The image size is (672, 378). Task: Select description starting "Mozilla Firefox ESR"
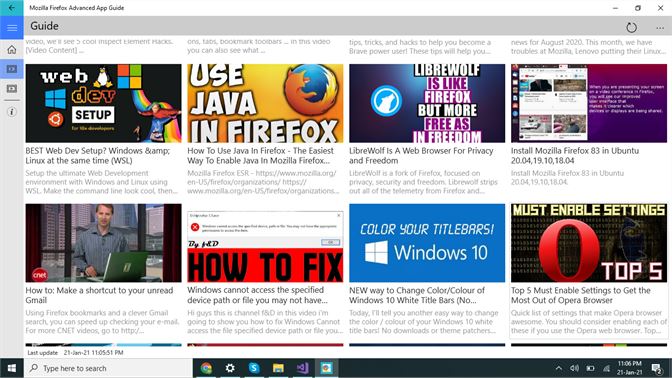point(263,182)
